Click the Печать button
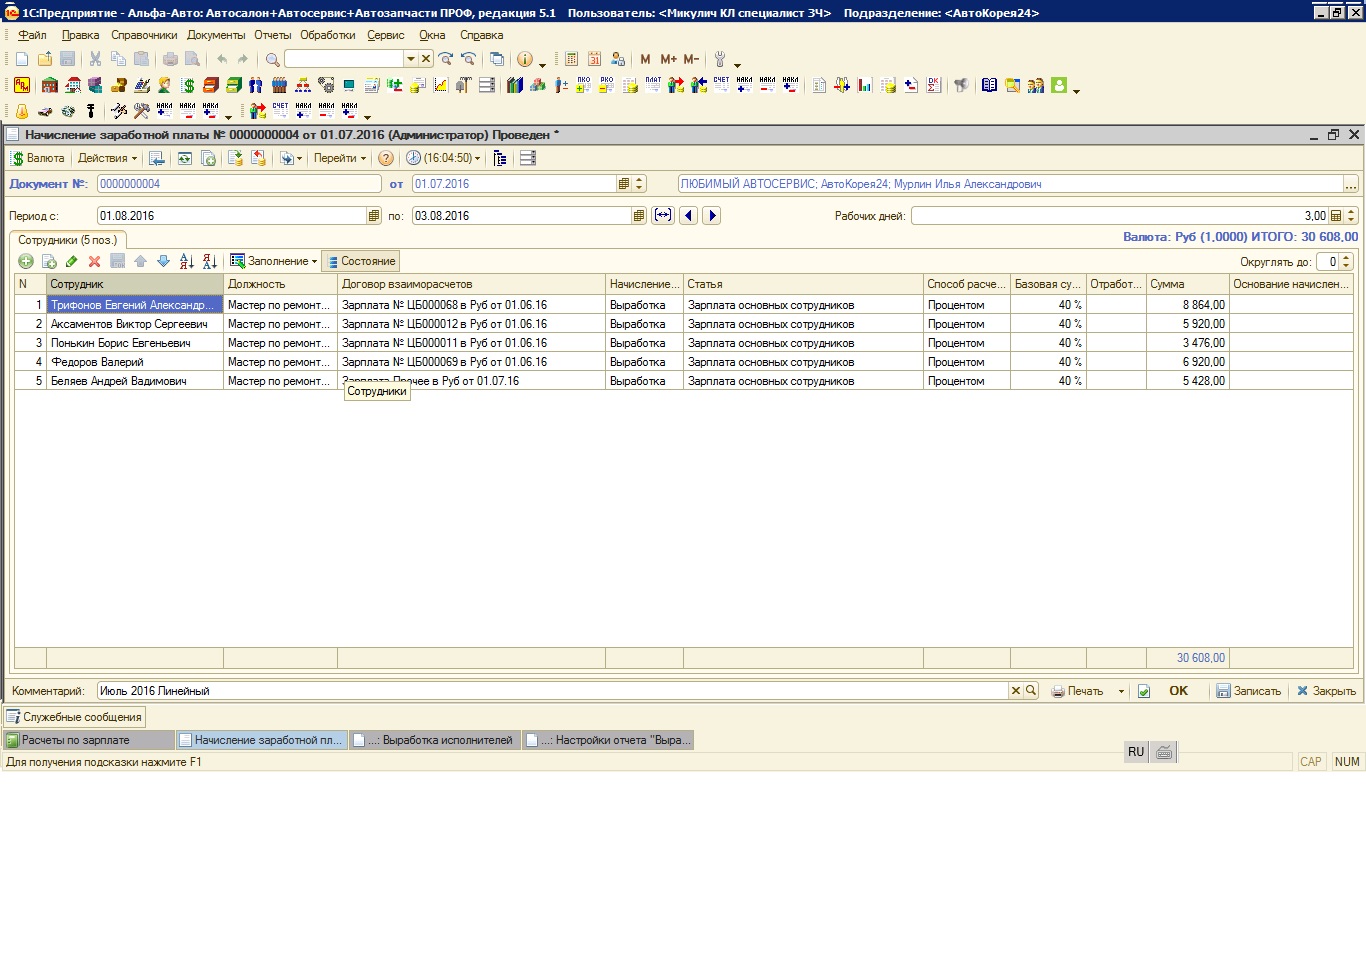This screenshot has height=966, width=1366. 1077,691
